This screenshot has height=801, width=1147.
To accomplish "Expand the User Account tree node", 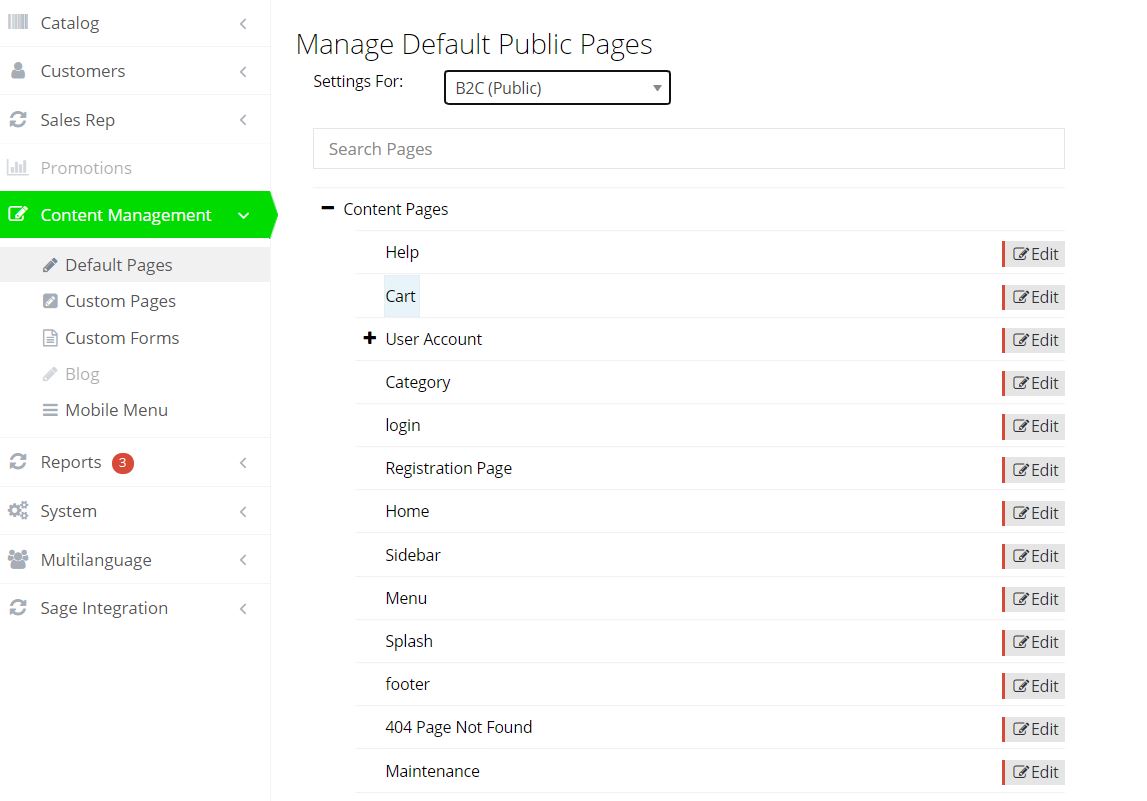I will pyautogui.click(x=369, y=339).
